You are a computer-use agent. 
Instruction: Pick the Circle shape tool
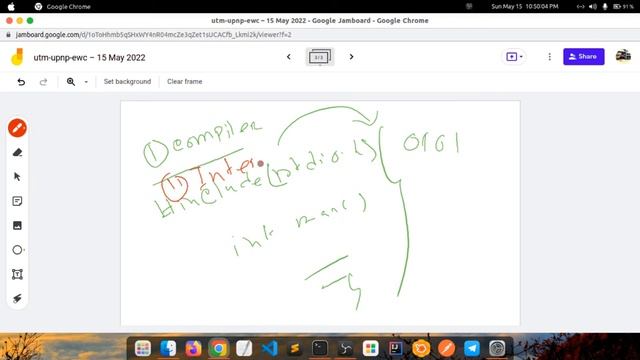coord(18,250)
